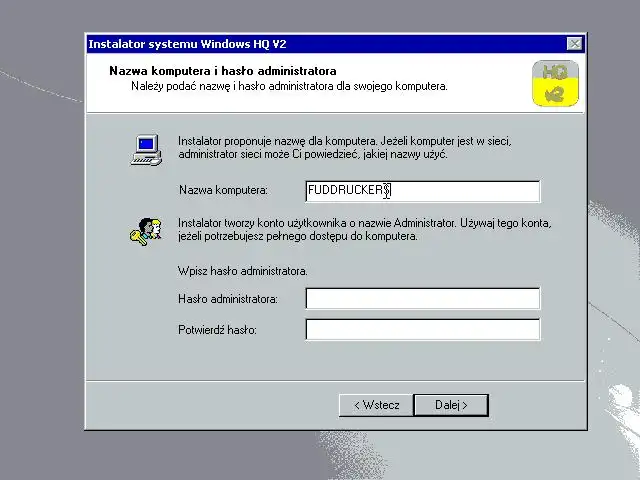640x480 pixels.
Task: Click the Nazwa komputera input field
Action: click(422, 191)
